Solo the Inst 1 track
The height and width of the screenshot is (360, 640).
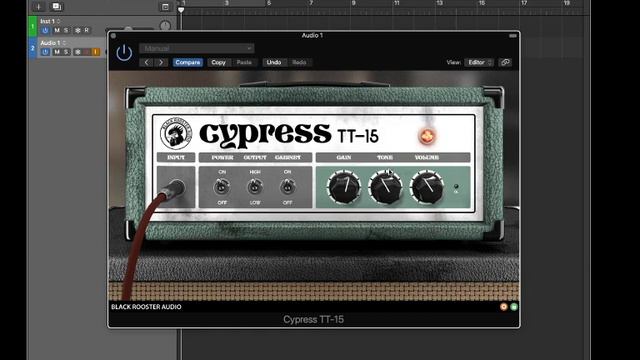[66, 30]
